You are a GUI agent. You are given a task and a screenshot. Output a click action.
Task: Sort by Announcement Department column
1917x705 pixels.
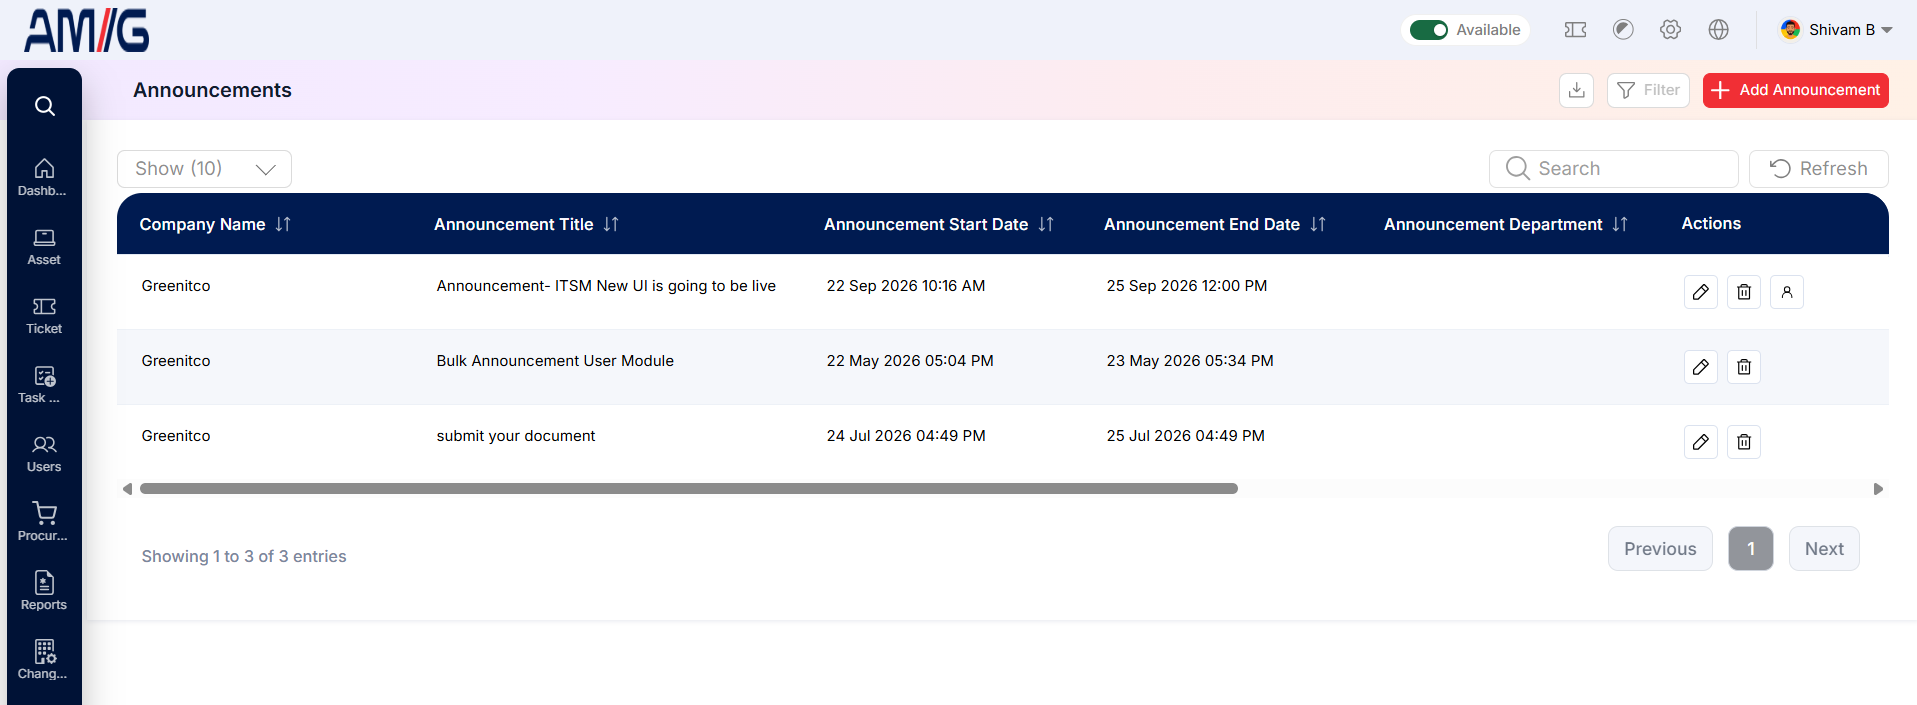[x=1620, y=224]
